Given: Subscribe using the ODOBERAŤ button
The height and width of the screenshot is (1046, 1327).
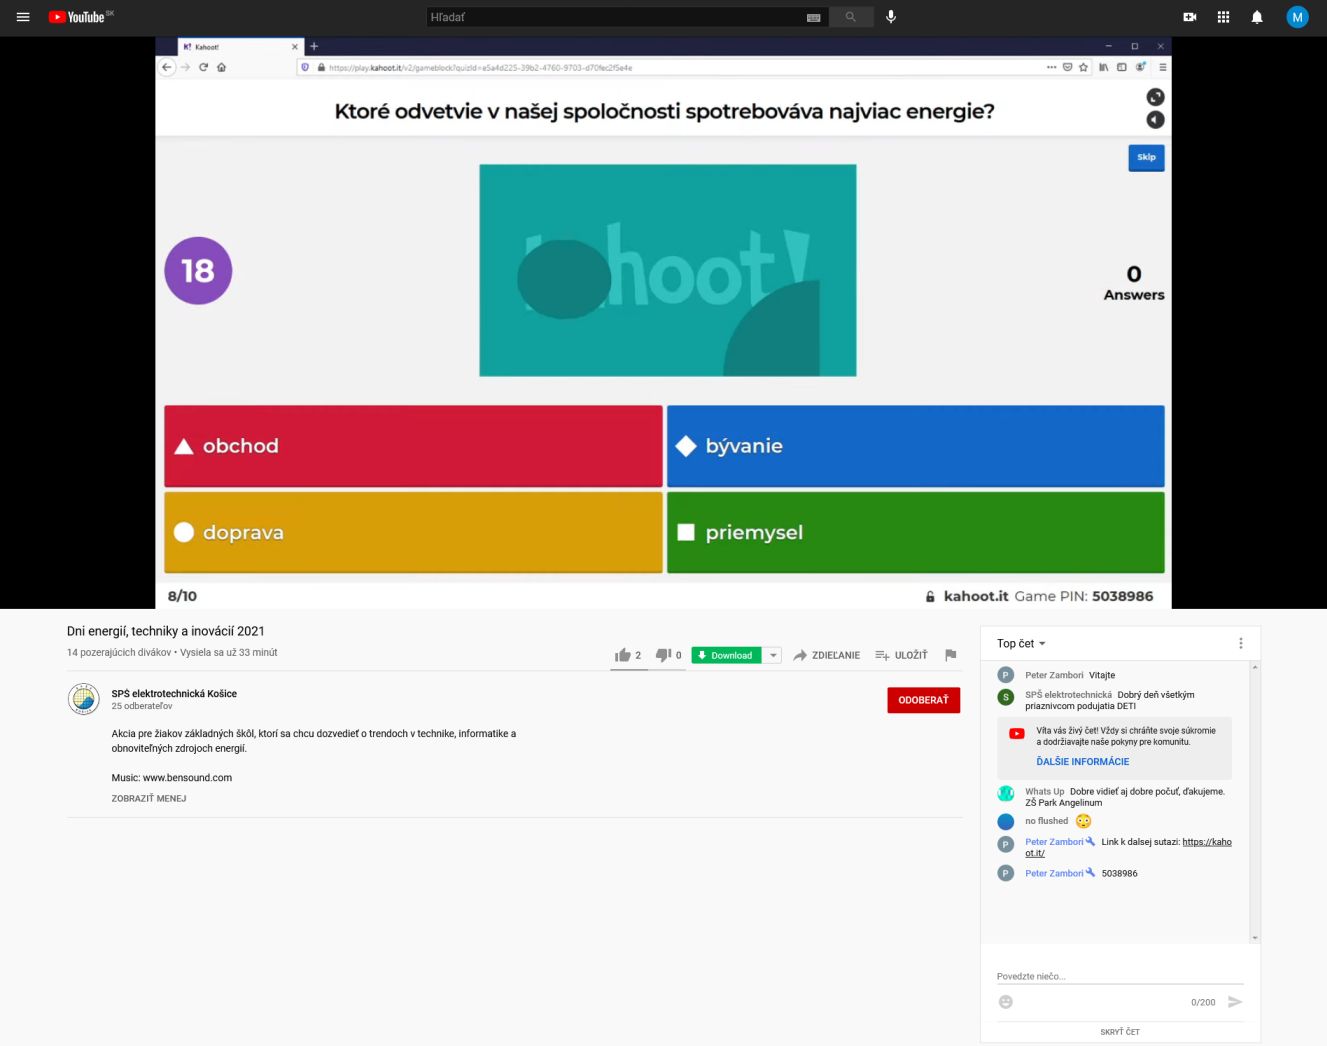Looking at the screenshot, I should coord(923,700).
